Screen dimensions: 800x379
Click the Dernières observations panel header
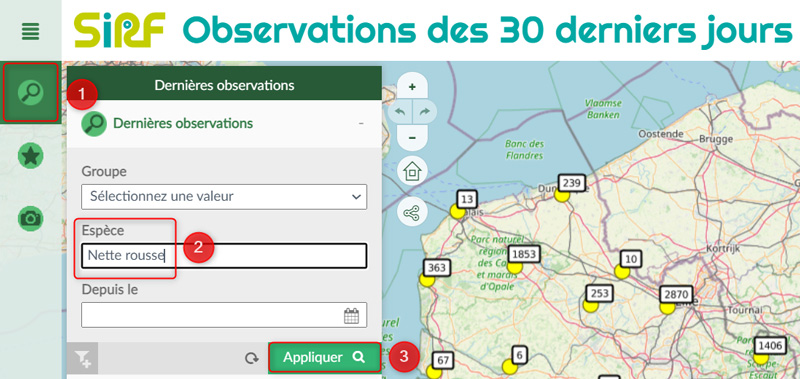[x=224, y=85]
